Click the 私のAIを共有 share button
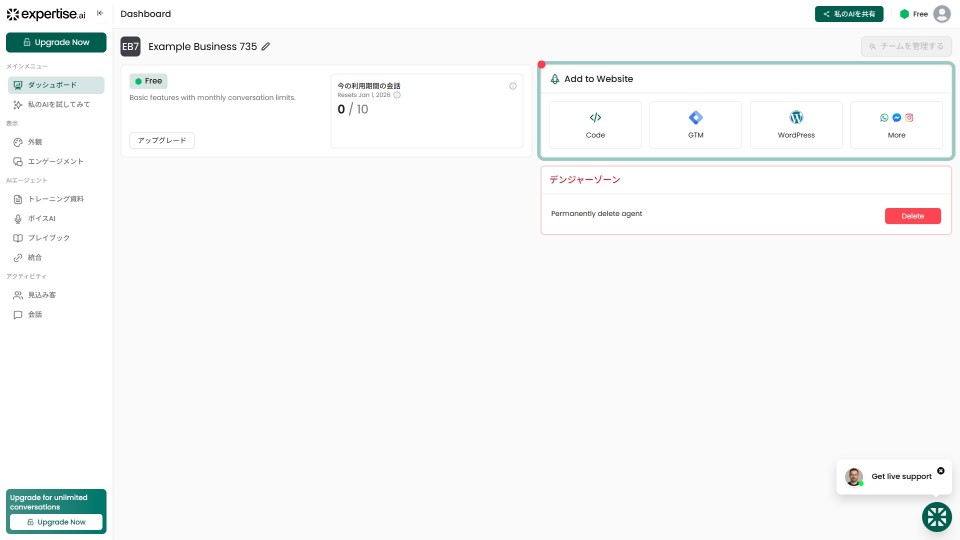960x540 pixels. coord(849,14)
